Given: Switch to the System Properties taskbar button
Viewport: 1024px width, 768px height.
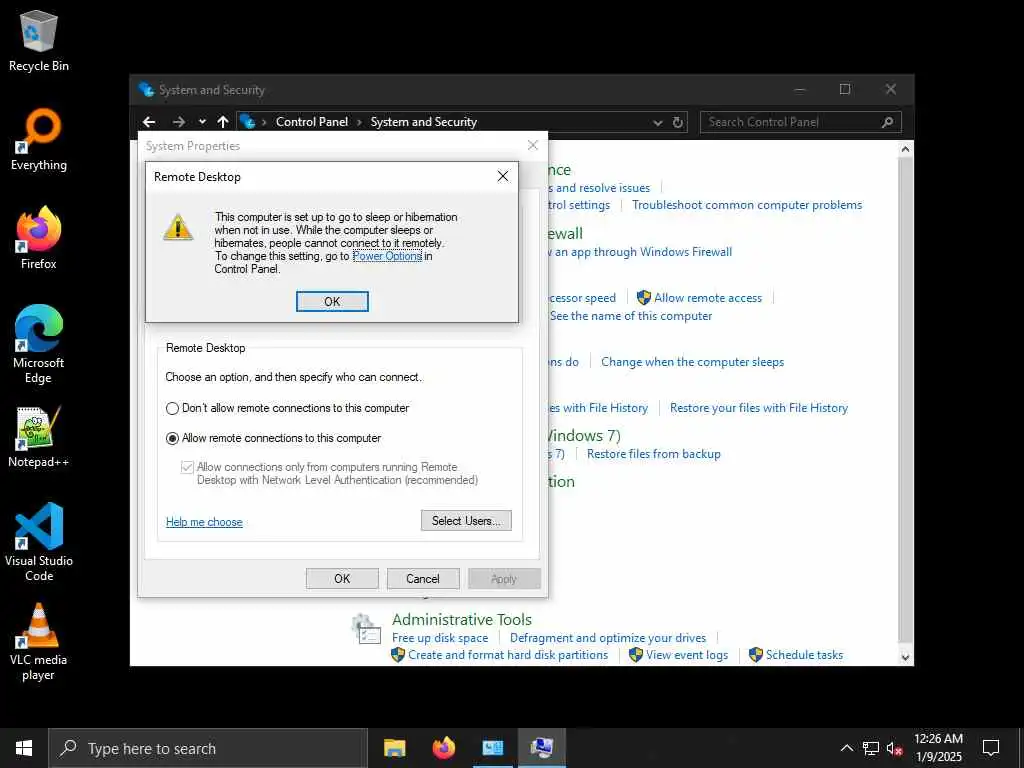Looking at the screenshot, I should [542, 748].
